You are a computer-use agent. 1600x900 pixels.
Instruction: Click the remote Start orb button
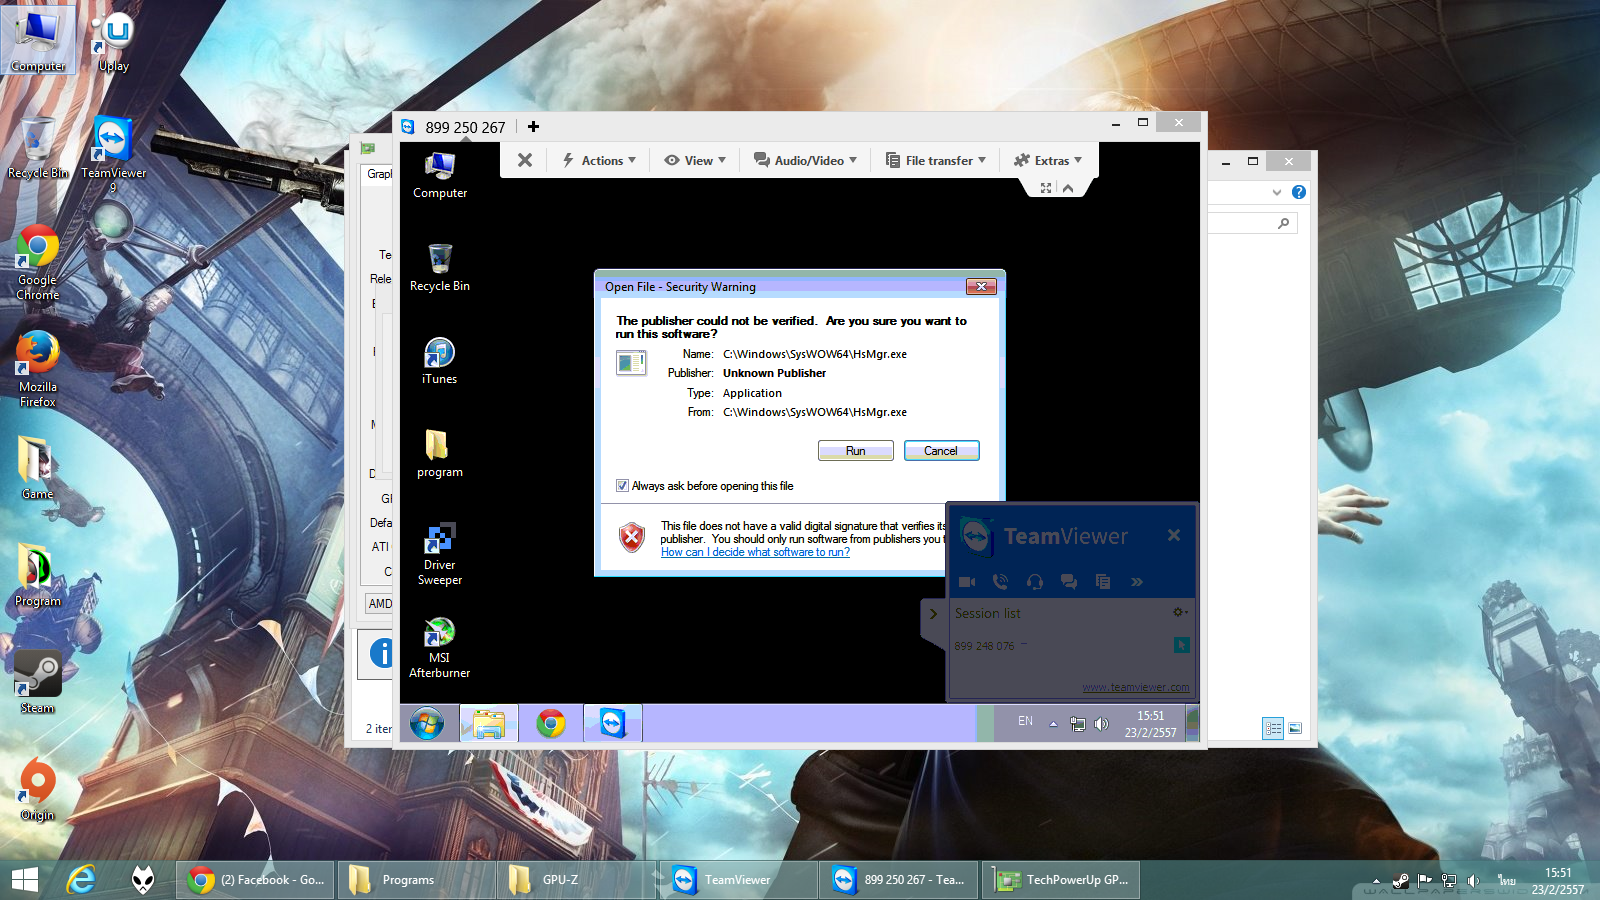(x=427, y=723)
